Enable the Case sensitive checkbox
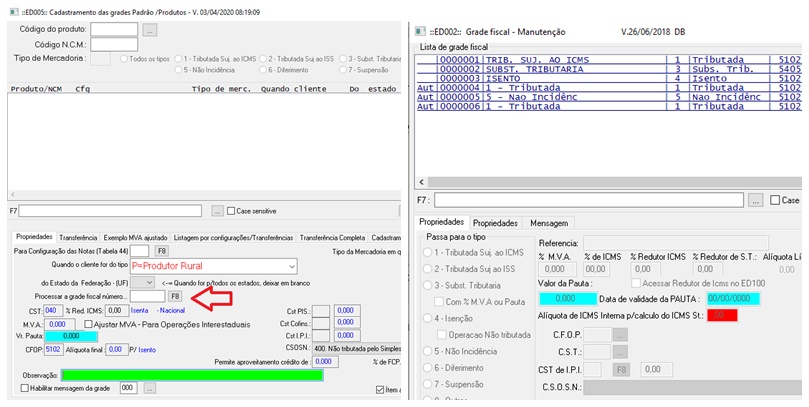809x407 pixels. pos(231,211)
